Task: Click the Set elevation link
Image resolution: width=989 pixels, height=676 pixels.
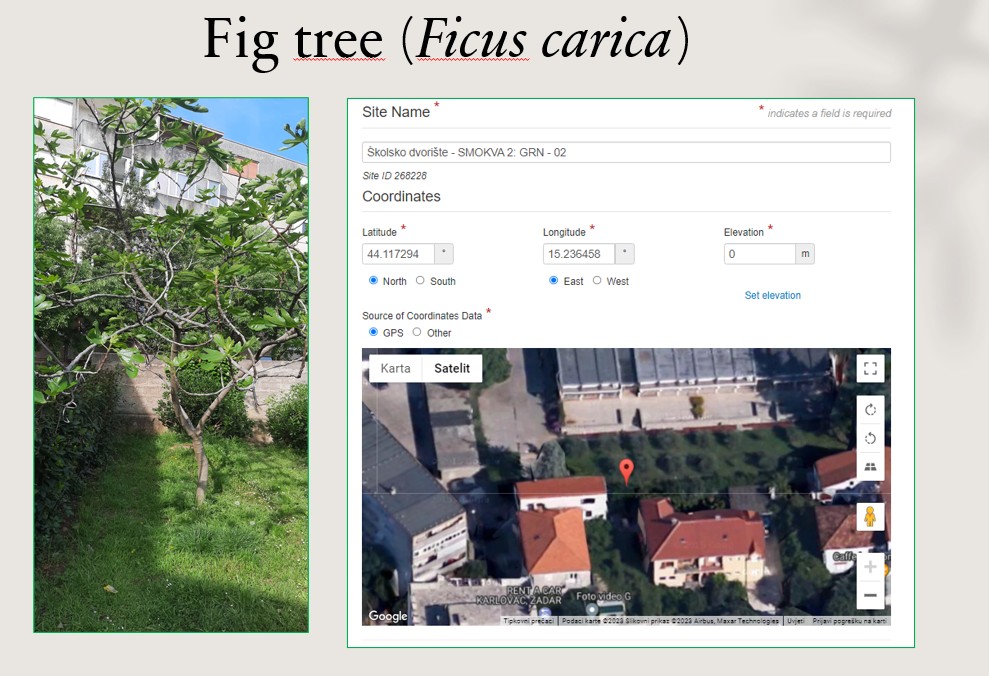Action: pyautogui.click(x=772, y=295)
